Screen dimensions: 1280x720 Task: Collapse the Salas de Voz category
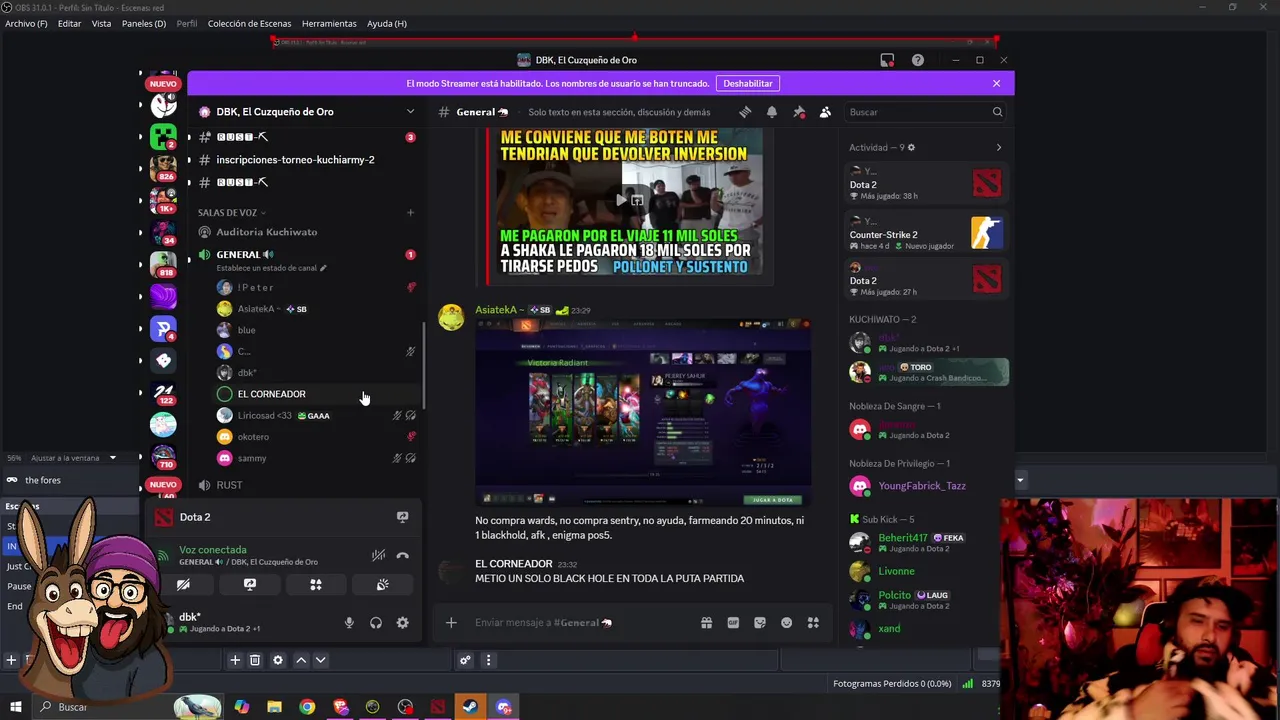pos(232,212)
